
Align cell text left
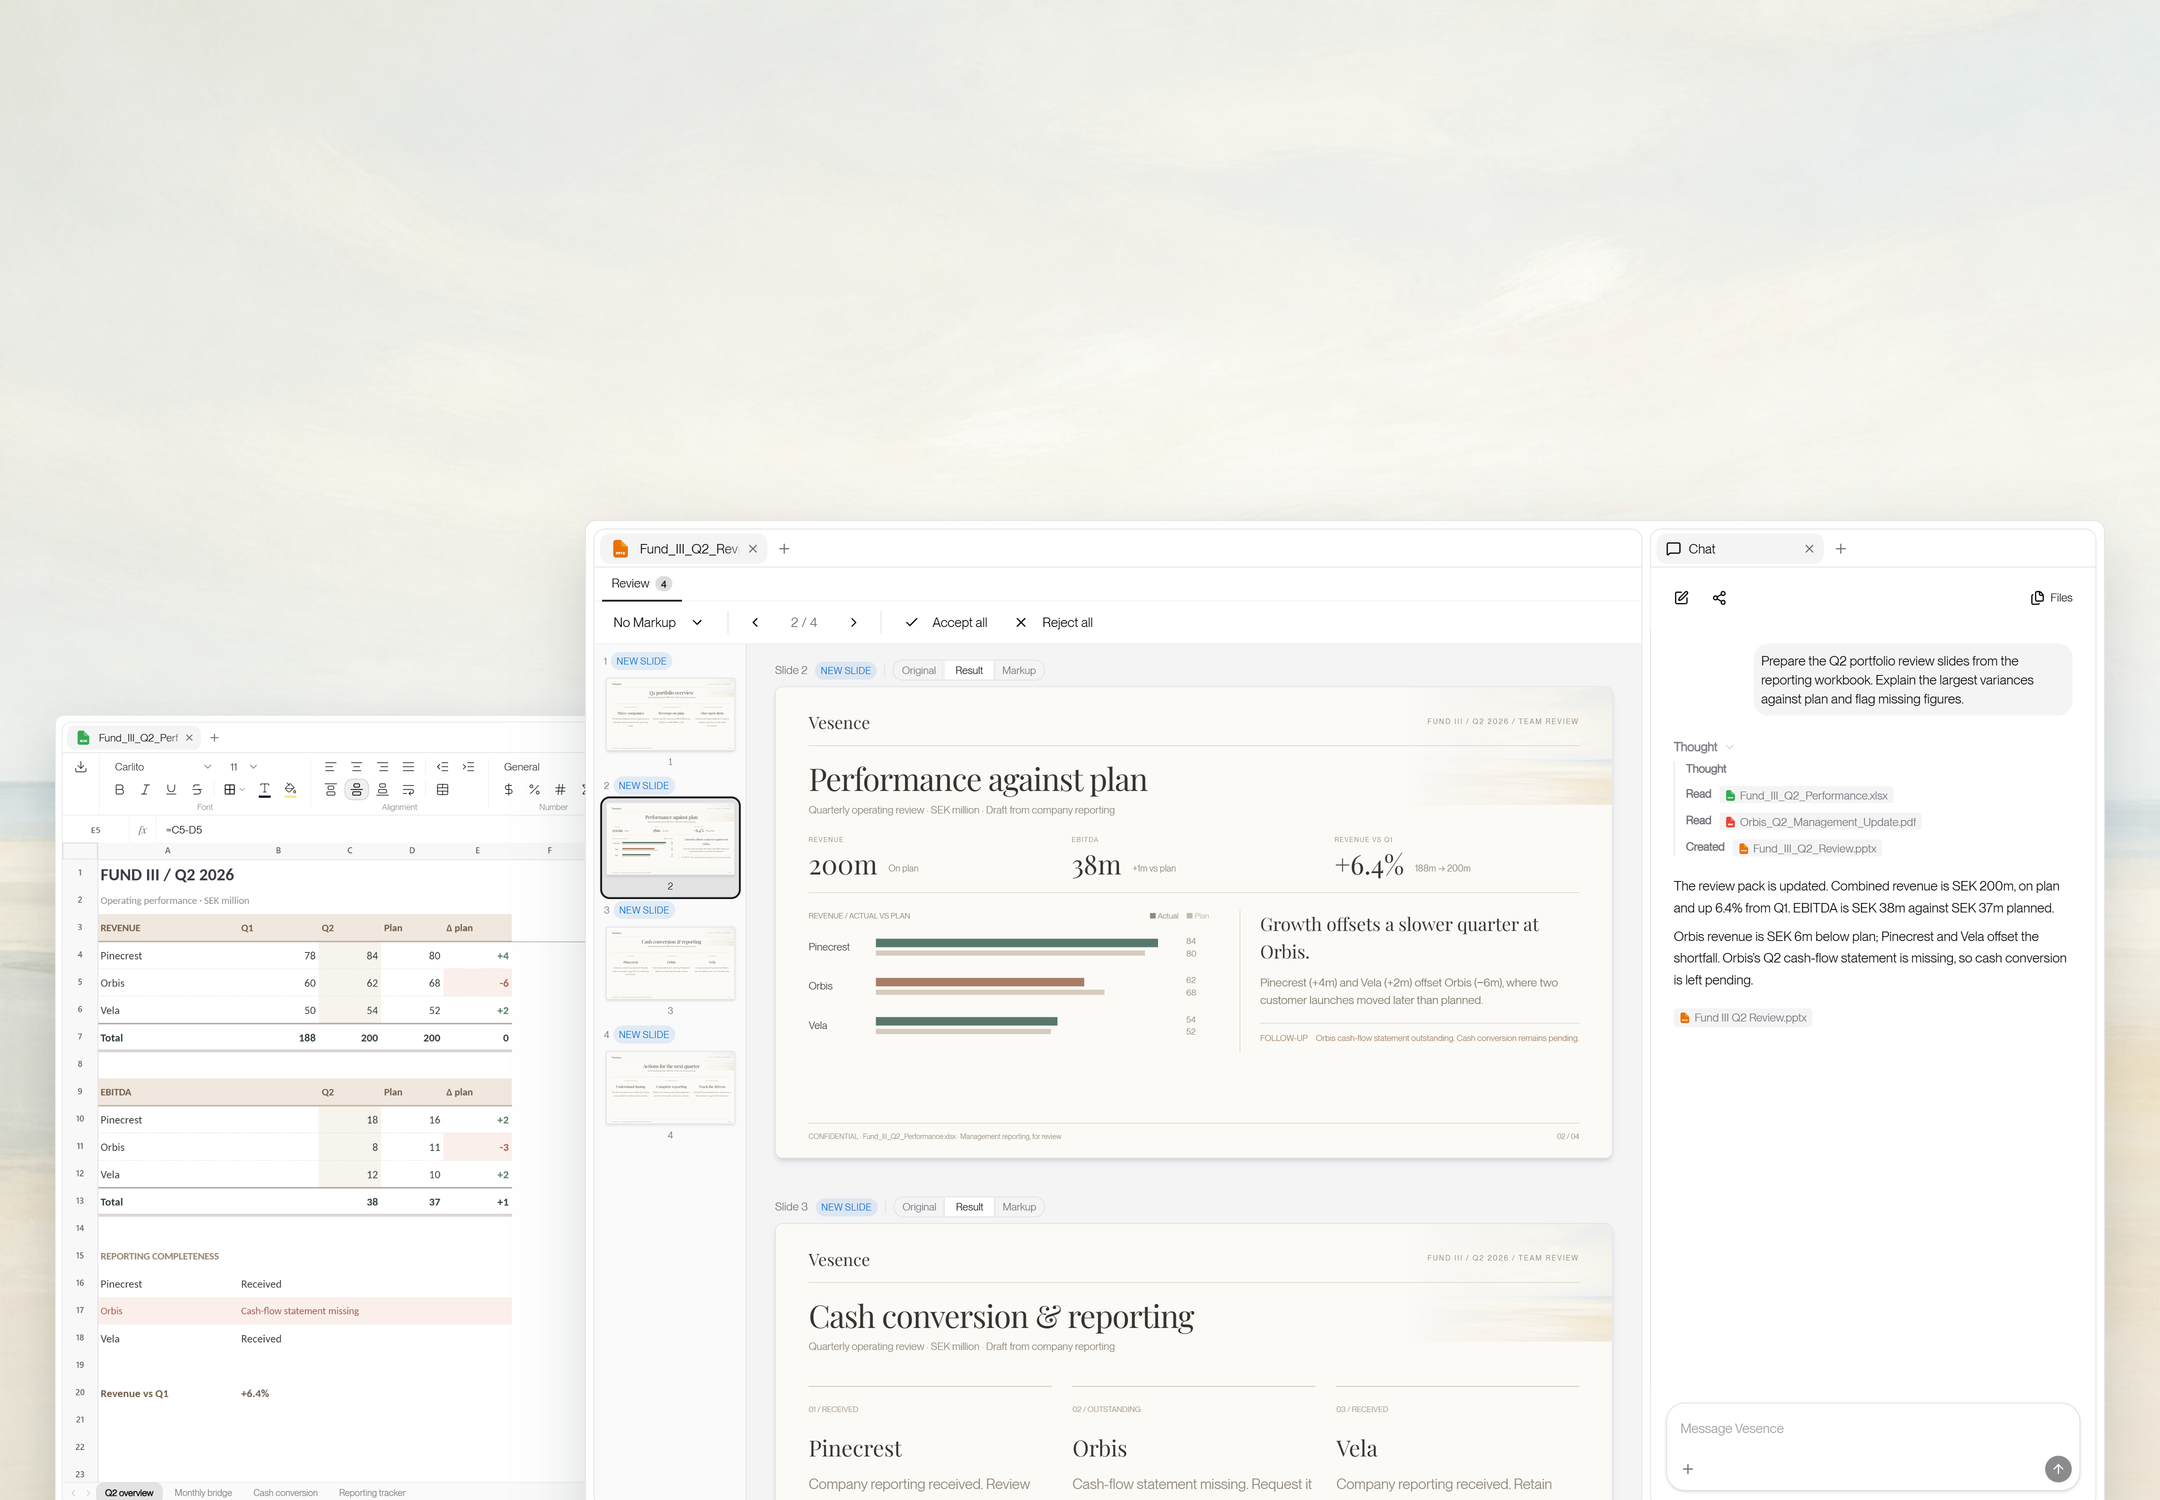tap(330, 767)
